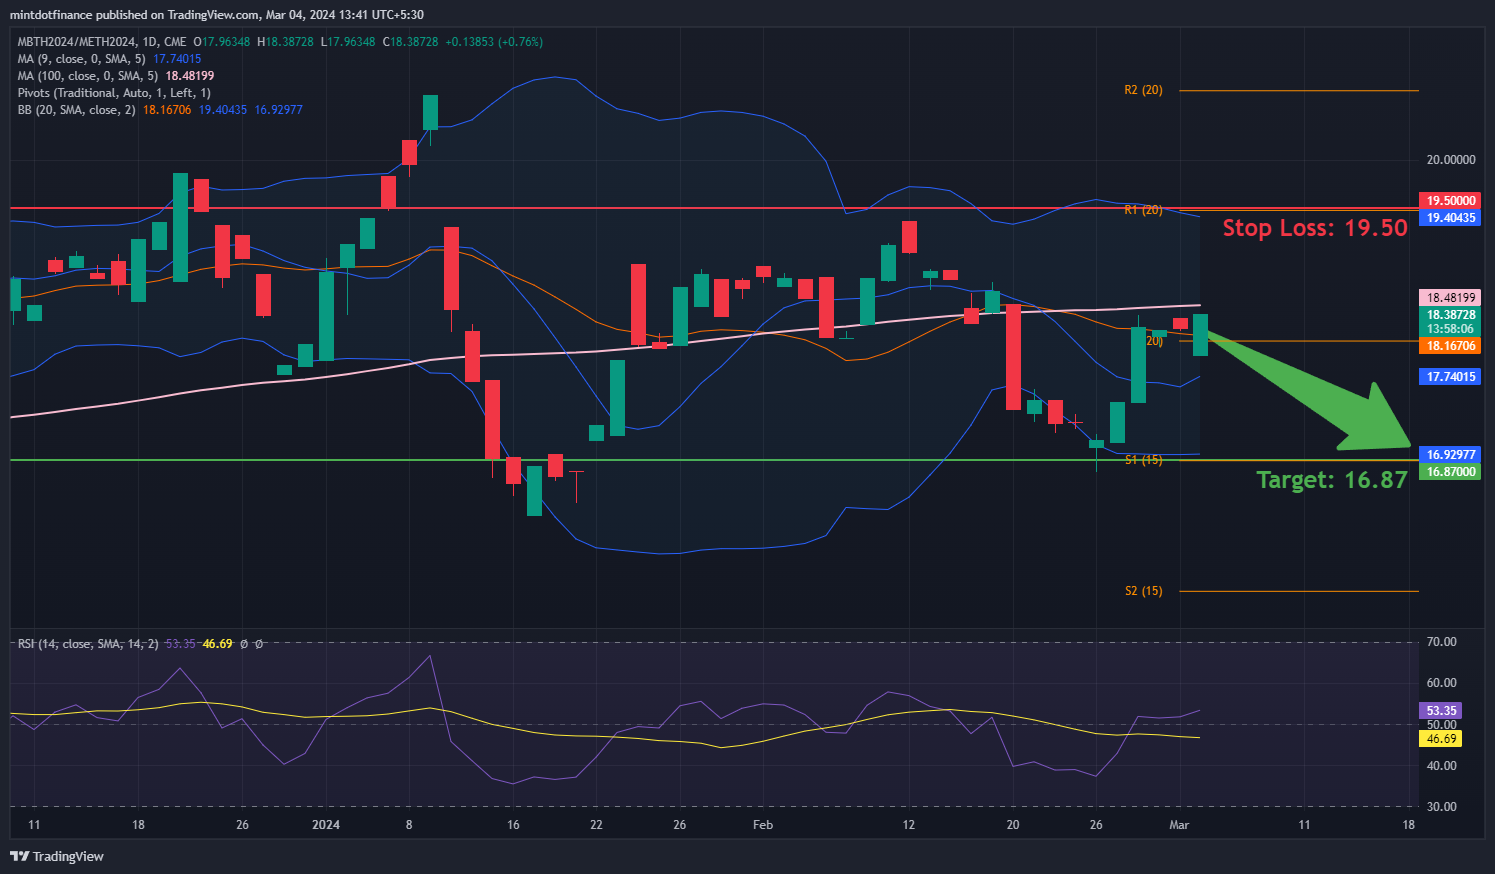Select the 70.00 RSI scale value

click(1441, 642)
